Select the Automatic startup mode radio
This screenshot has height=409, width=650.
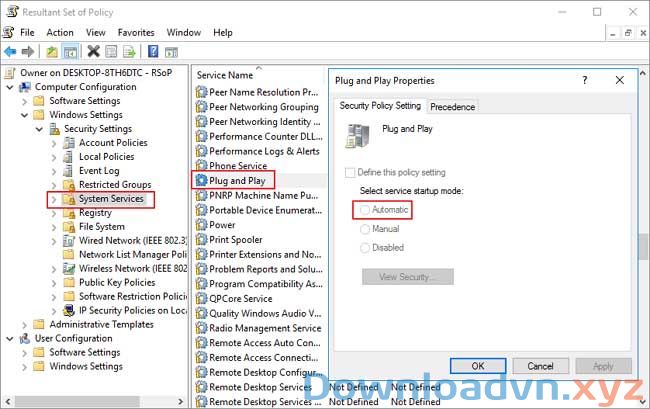point(365,210)
